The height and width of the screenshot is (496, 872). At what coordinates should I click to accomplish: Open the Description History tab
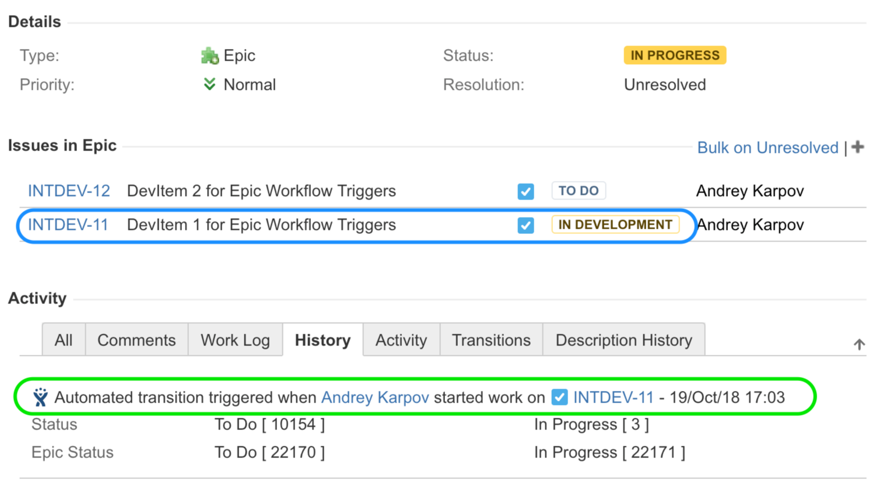(x=623, y=340)
